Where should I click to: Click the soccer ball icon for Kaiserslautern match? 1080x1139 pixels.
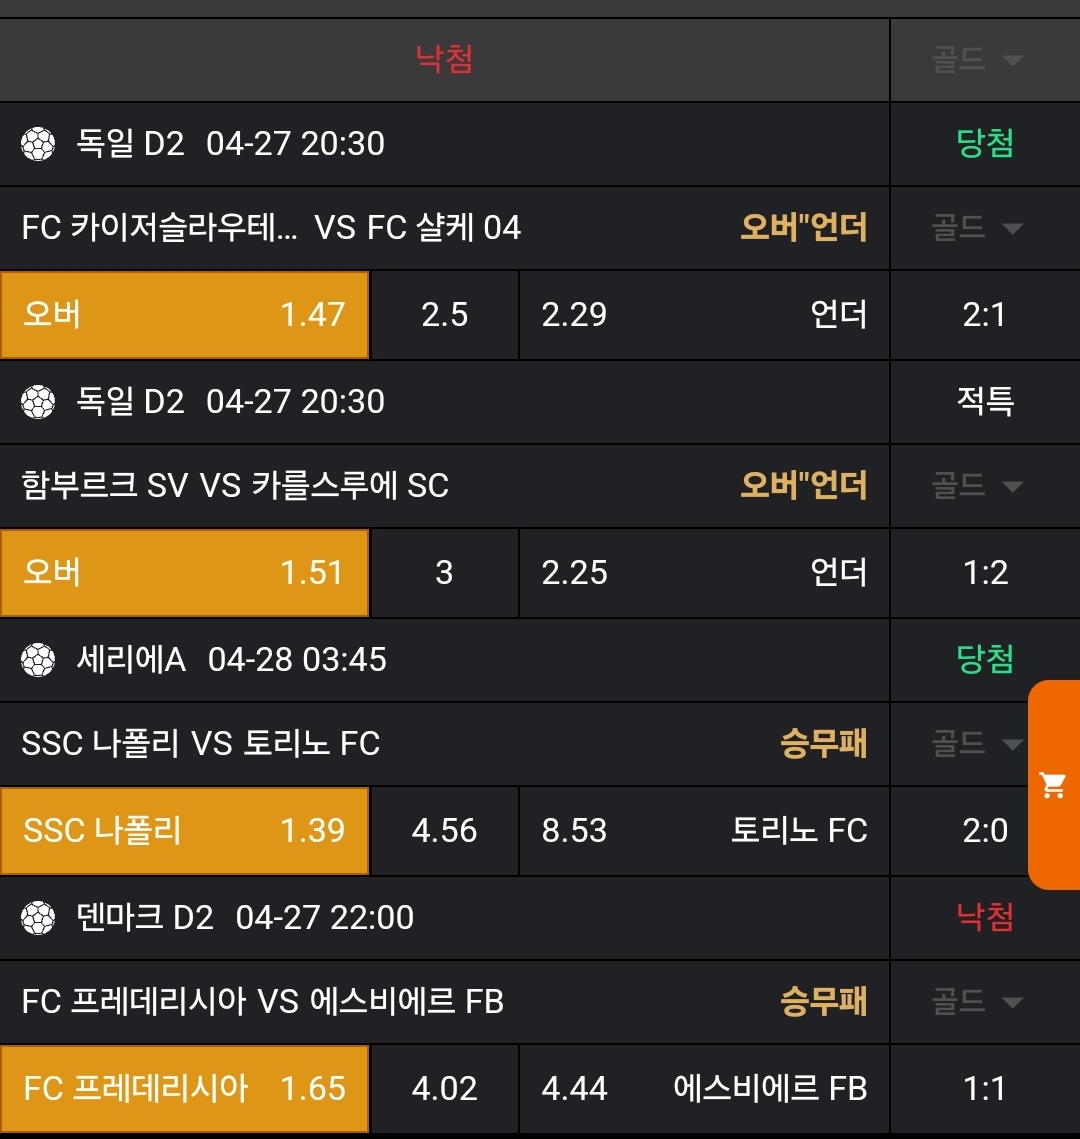[38, 144]
